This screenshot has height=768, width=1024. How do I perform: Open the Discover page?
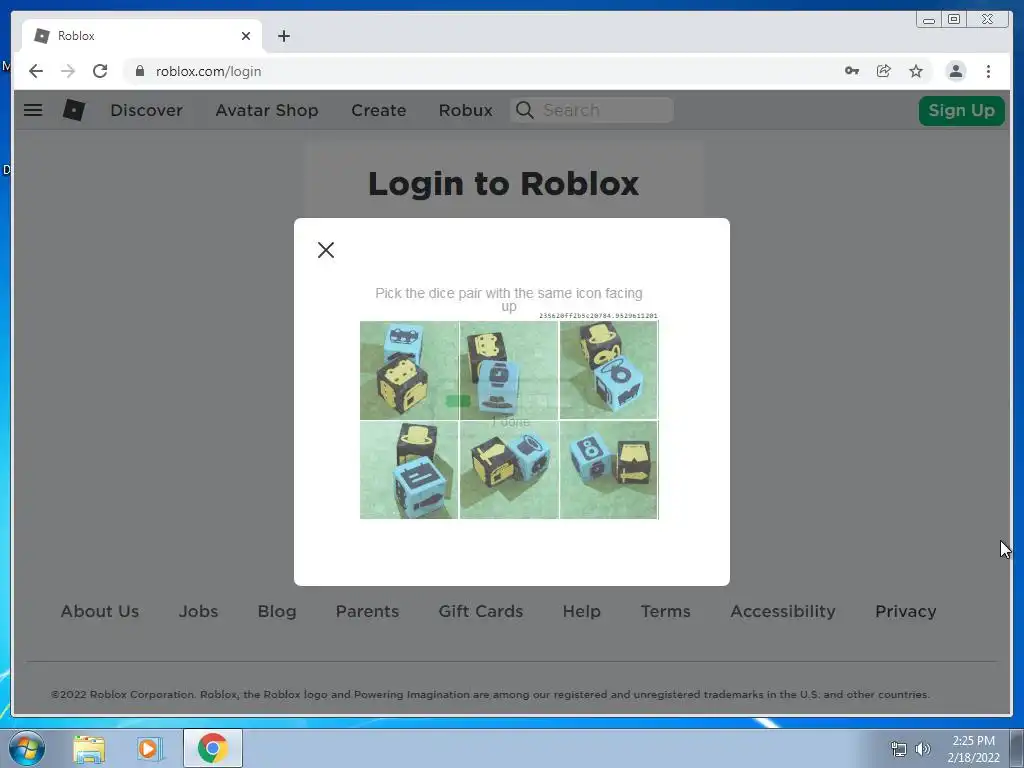(146, 110)
